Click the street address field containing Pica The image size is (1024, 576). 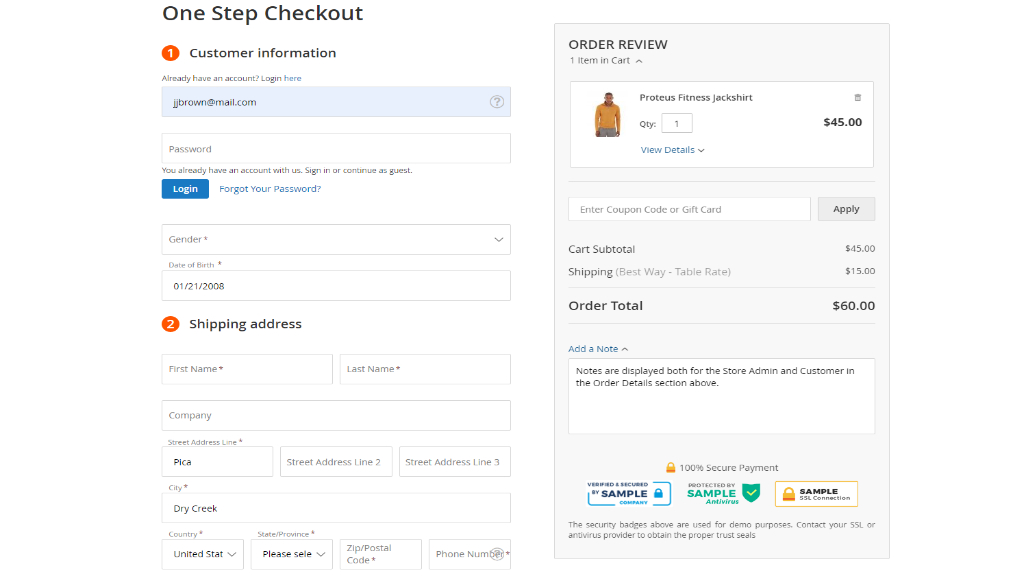[x=217, y=462]
